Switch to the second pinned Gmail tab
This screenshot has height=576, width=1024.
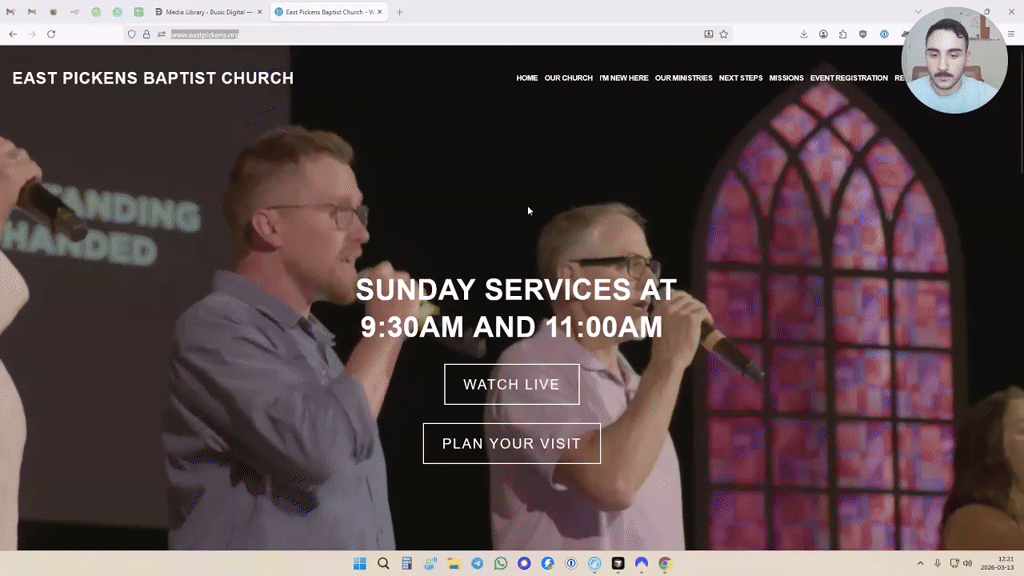tap(31, 12)
